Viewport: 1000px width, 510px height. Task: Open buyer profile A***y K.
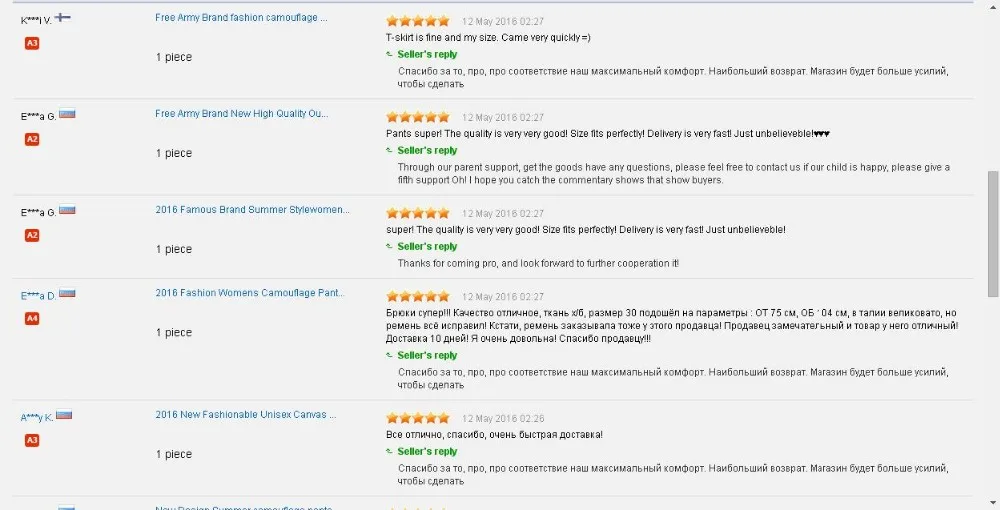point(36,418)
